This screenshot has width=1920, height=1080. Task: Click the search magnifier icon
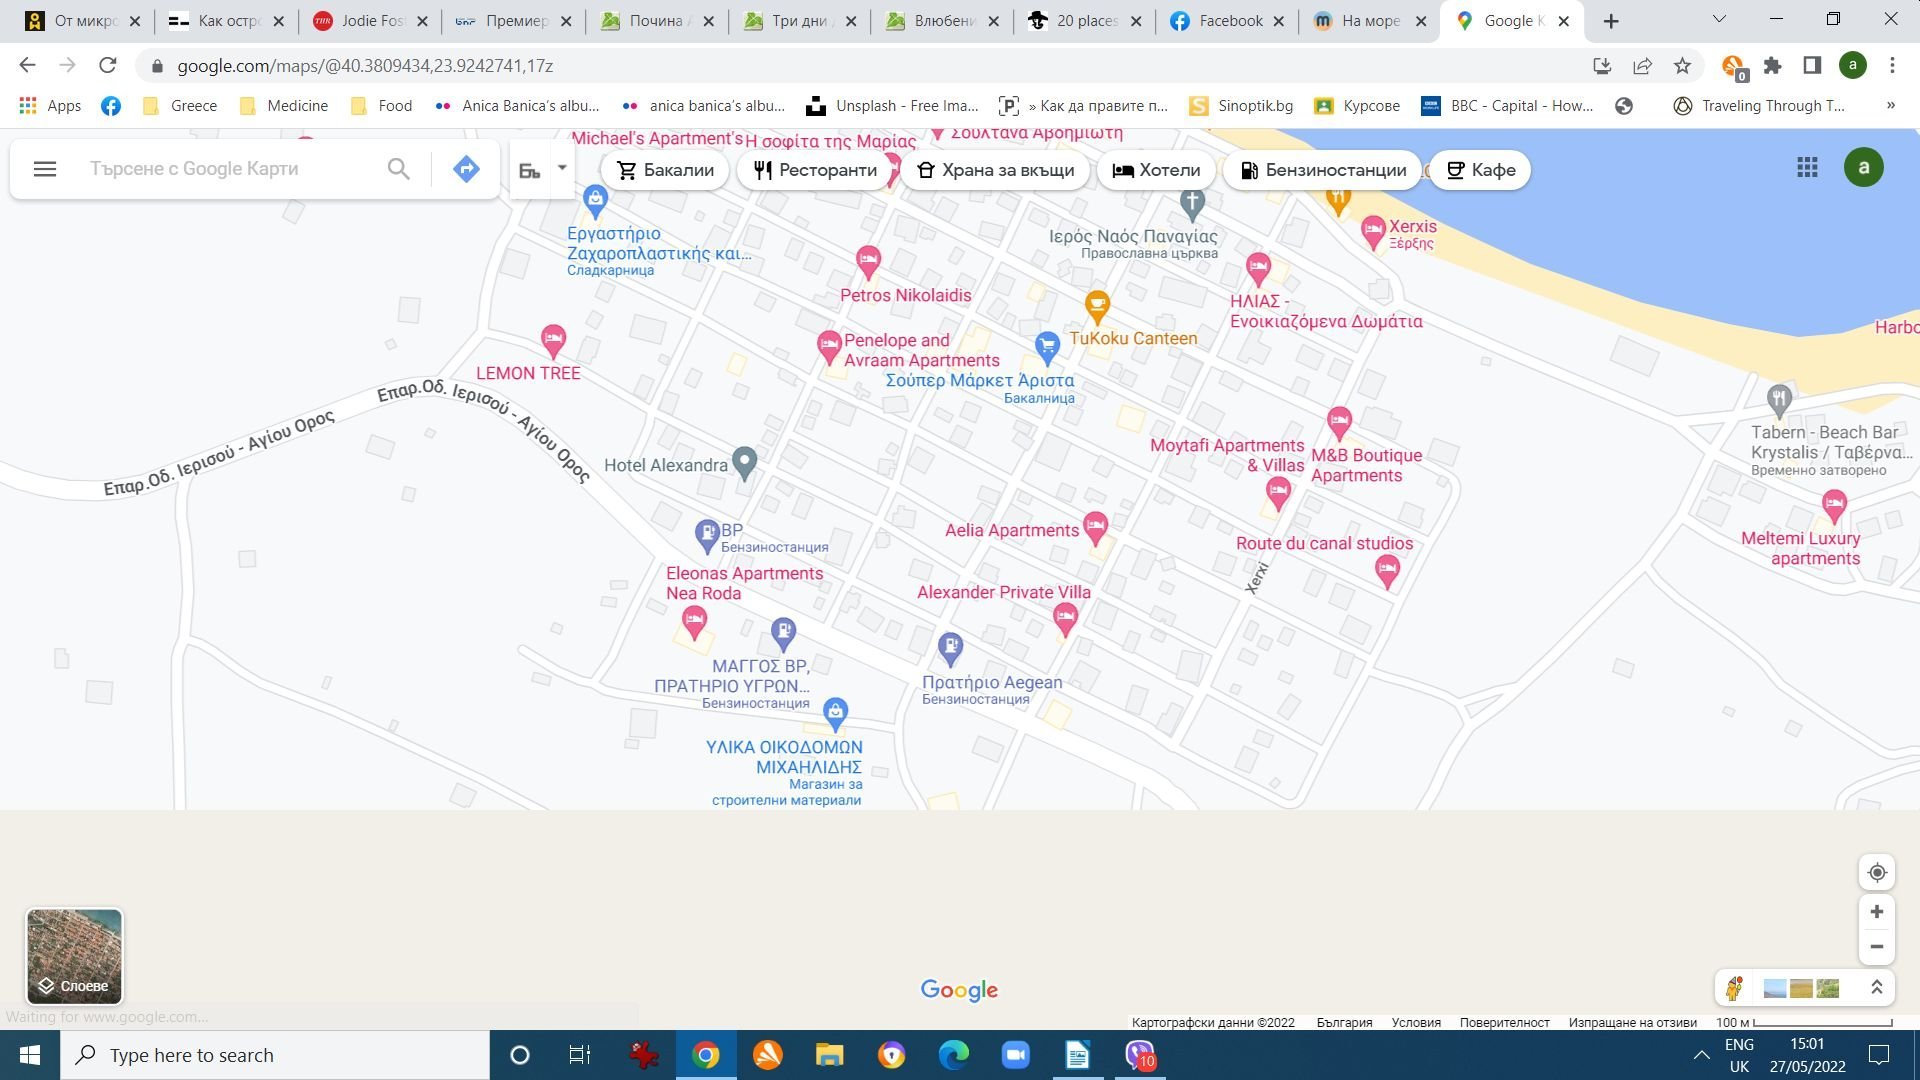(x=398, y=169)
